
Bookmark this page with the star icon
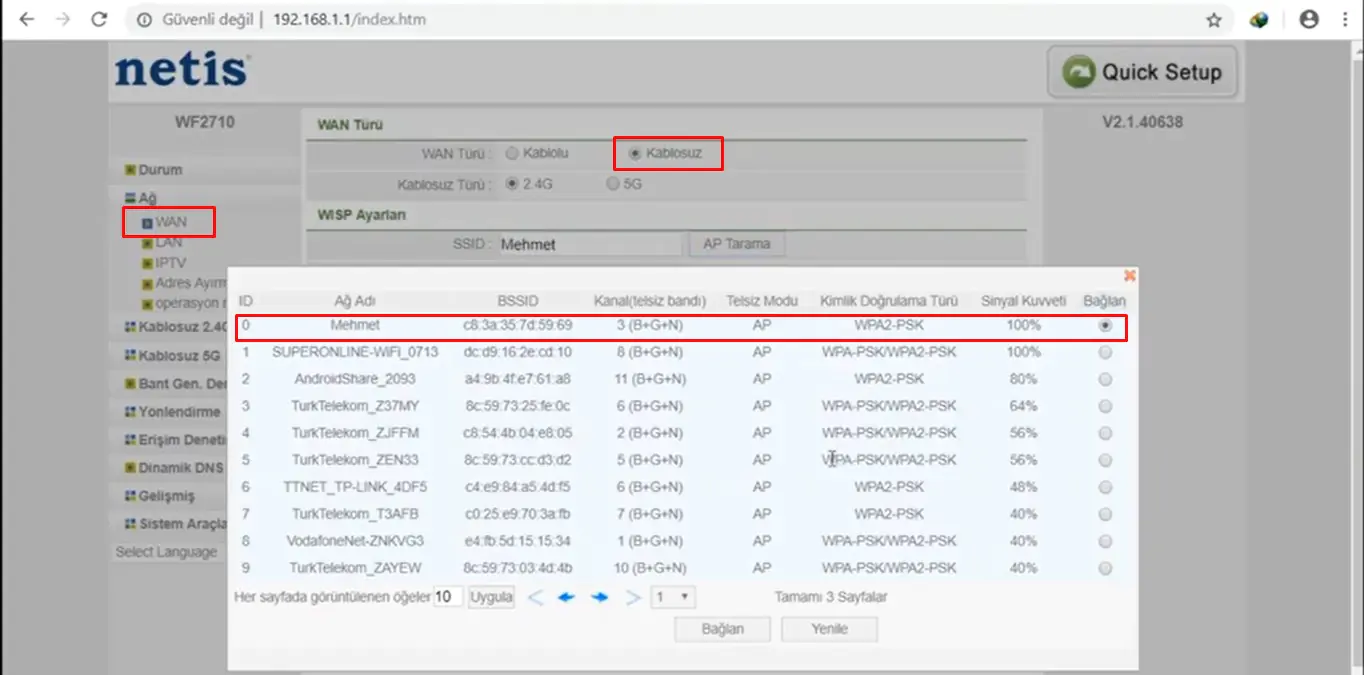tap(1214, 20)
